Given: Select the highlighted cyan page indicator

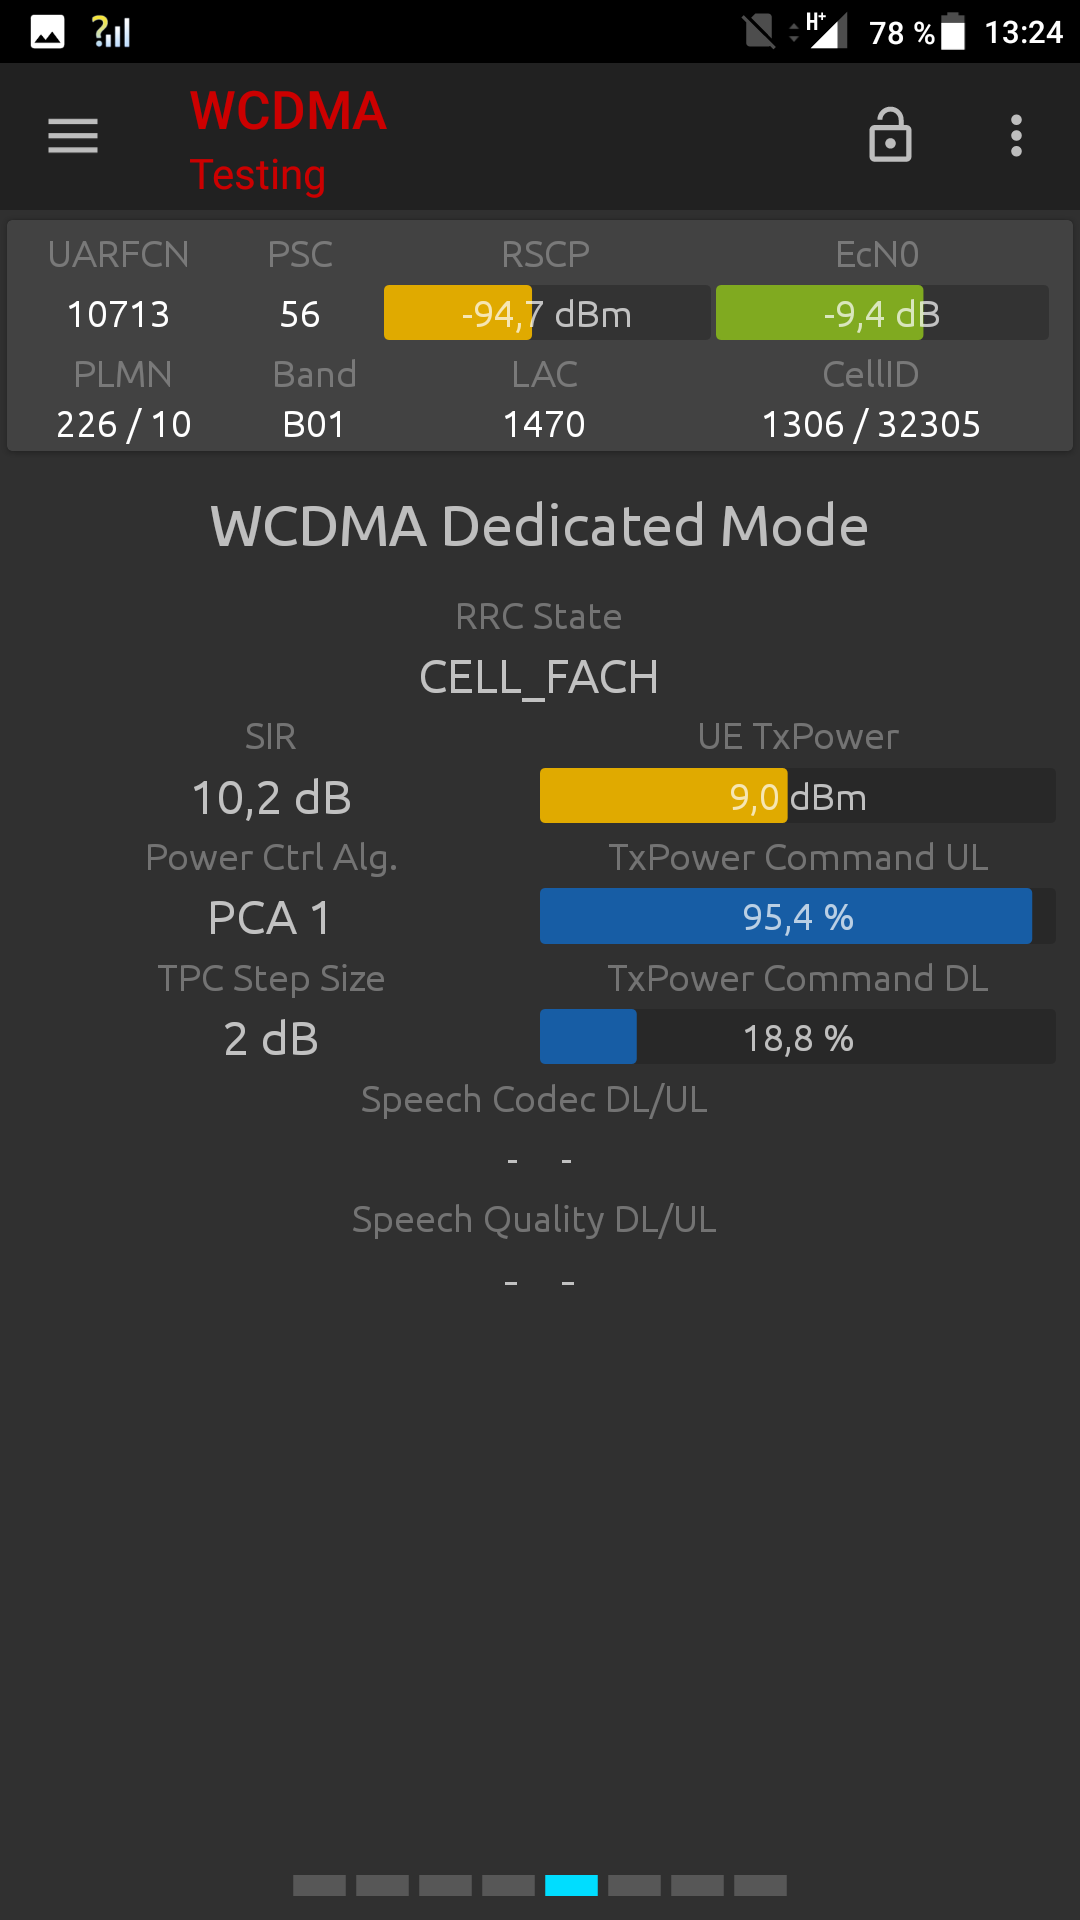Looking at the screenshot, I should click(x=571, y=1886).
